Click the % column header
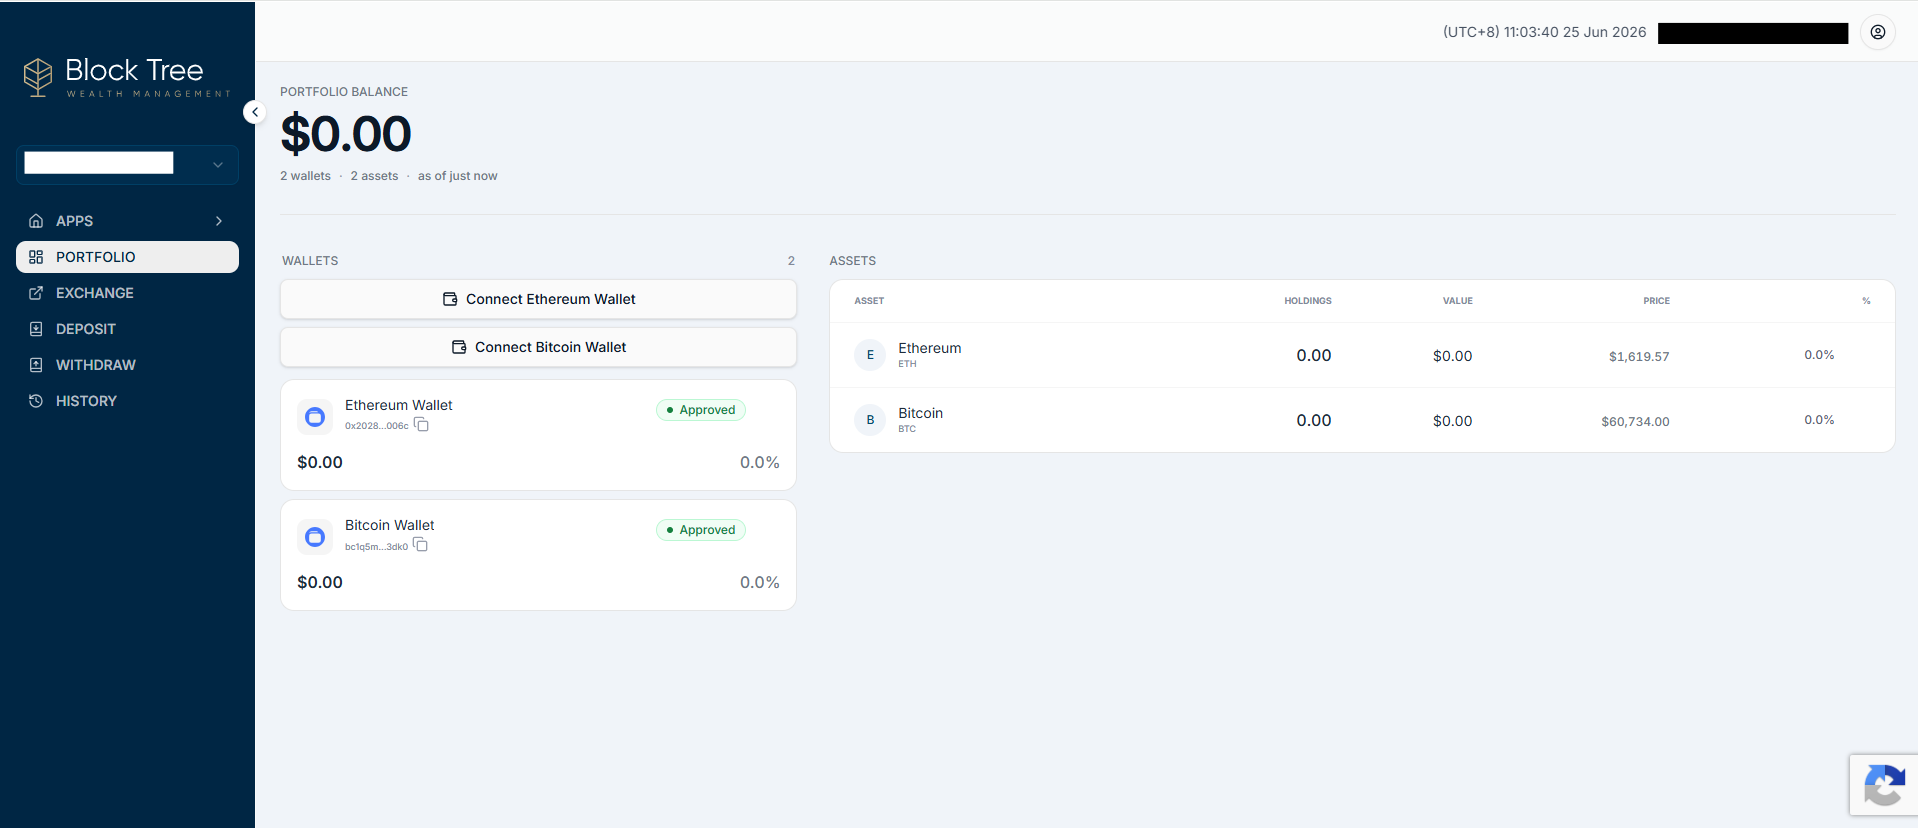Screen dimensions: 1918x828 coord(1866,301)
